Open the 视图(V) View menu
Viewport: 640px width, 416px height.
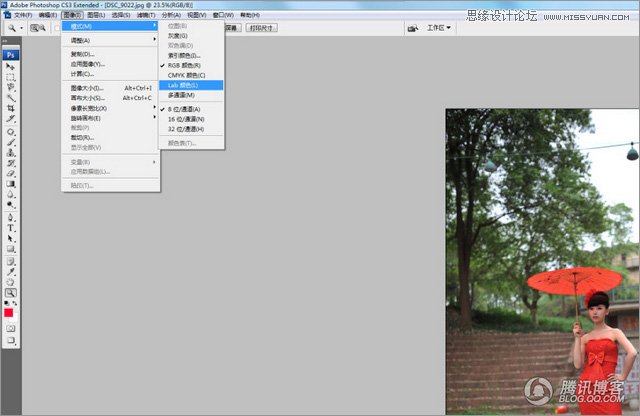point(197,15)
